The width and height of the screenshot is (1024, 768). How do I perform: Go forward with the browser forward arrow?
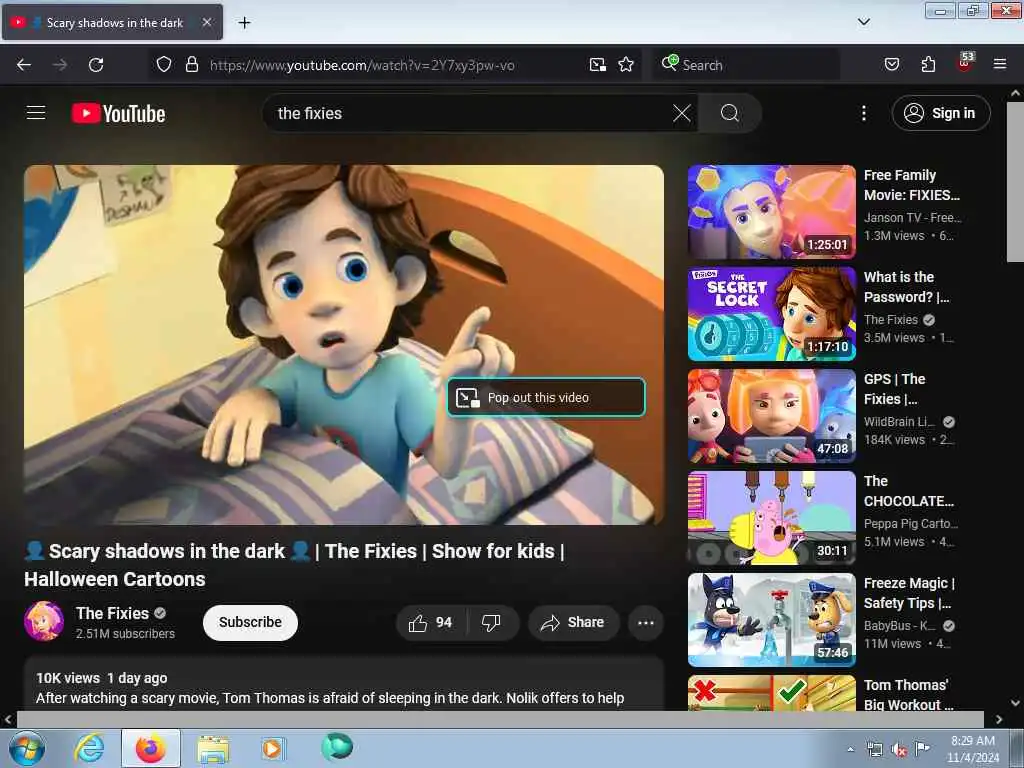(x=60, y=65)
